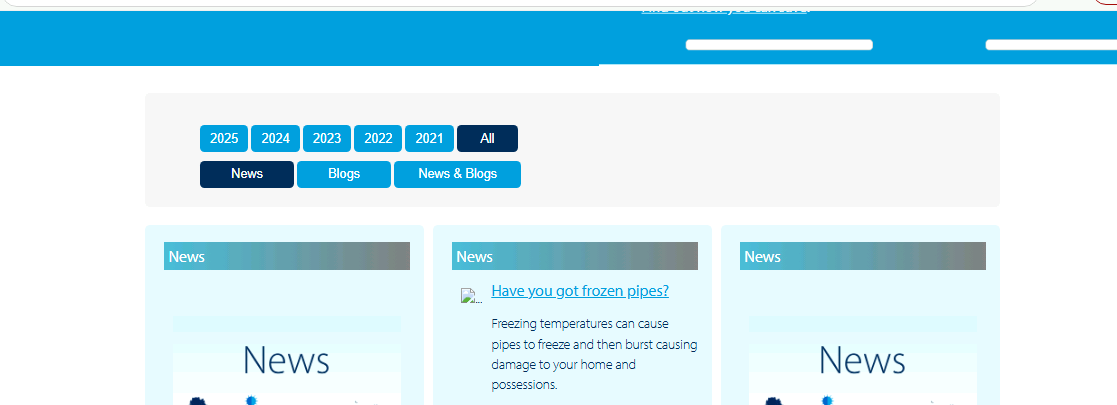Show articles from 2022
The height and width of the screenshot is (405, 1117).
tap(378, 138)
